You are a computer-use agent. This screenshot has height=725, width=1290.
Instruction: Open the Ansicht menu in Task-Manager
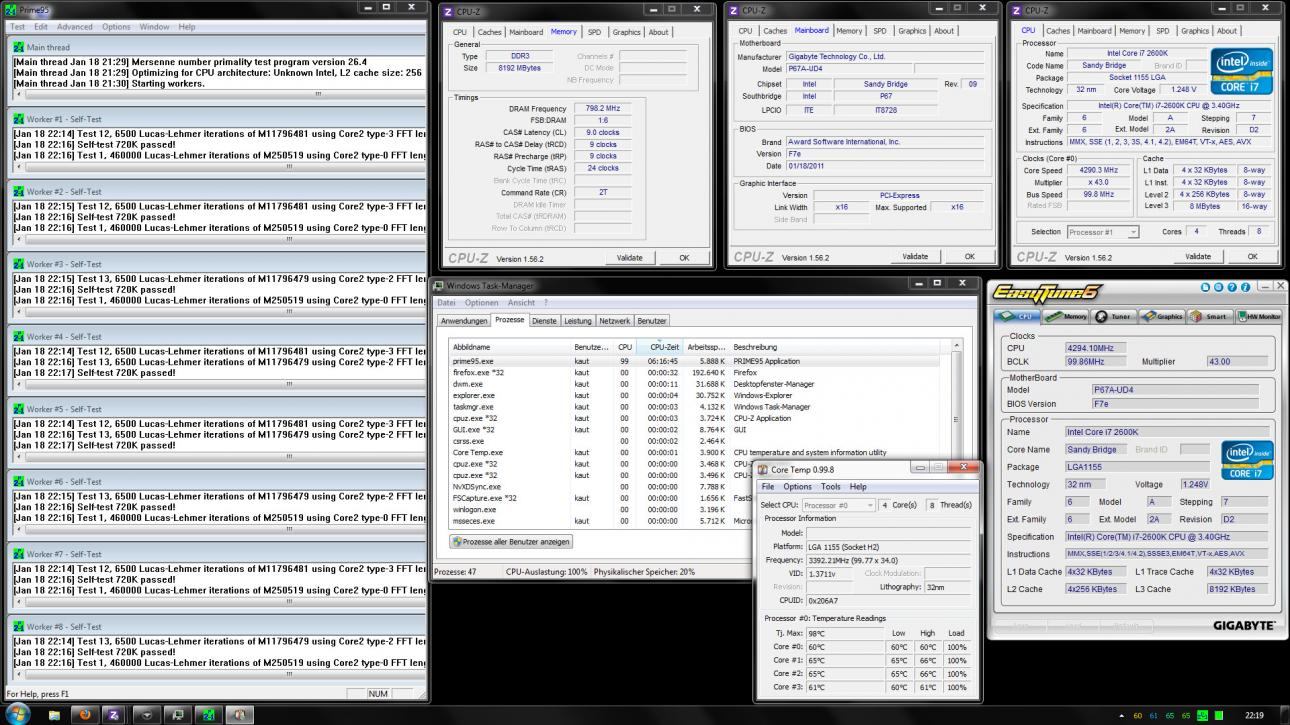(521, 303)
